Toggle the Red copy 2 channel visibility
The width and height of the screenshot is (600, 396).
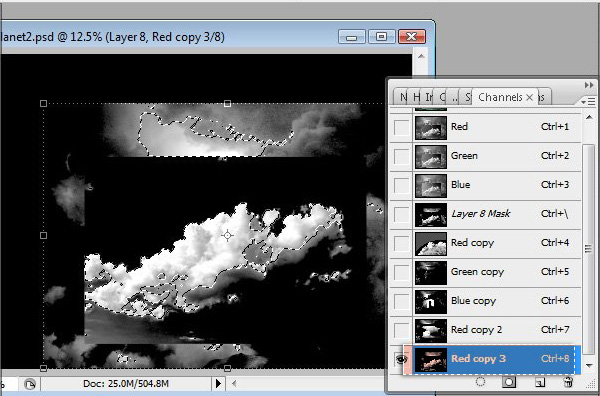(x=401, y=330)
